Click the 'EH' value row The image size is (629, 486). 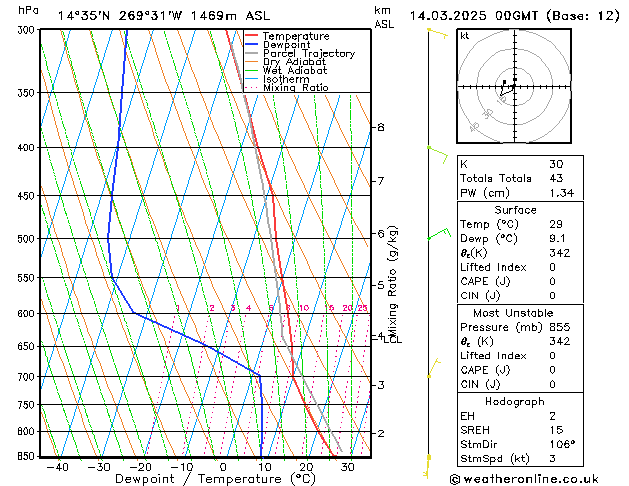click(520, 416)
